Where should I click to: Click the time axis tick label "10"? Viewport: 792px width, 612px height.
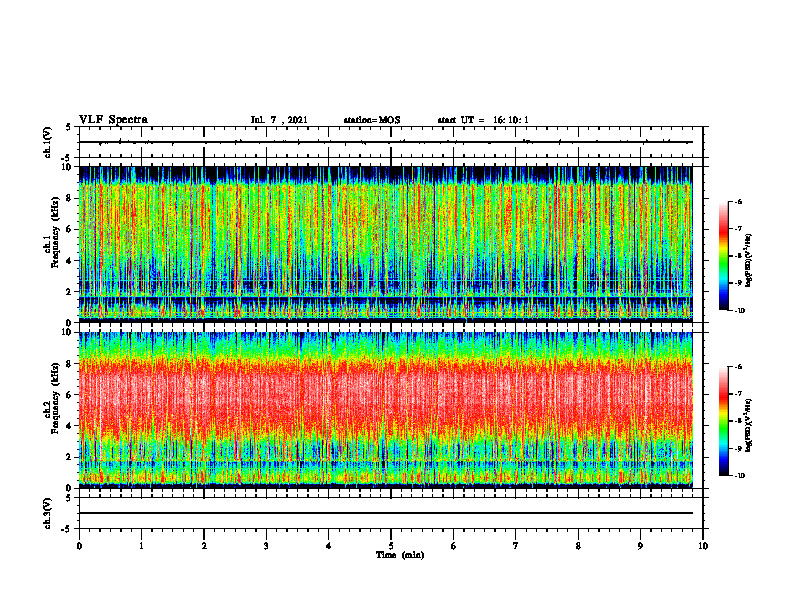[703, 546]
